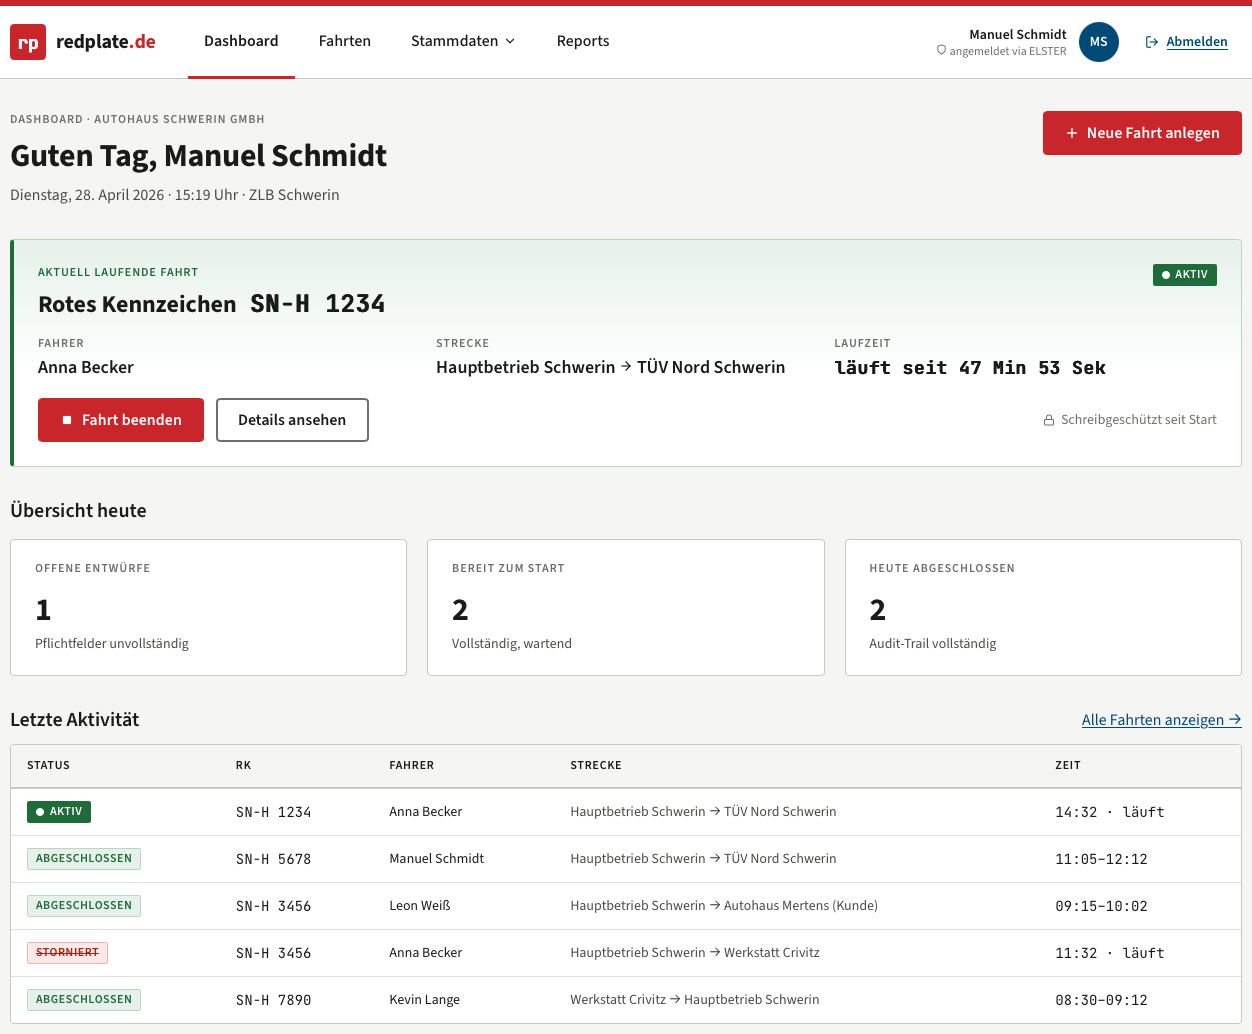This screenshot has width=1252, height=1034.
Task: Click the MS user avatar
Action: 1098,42
